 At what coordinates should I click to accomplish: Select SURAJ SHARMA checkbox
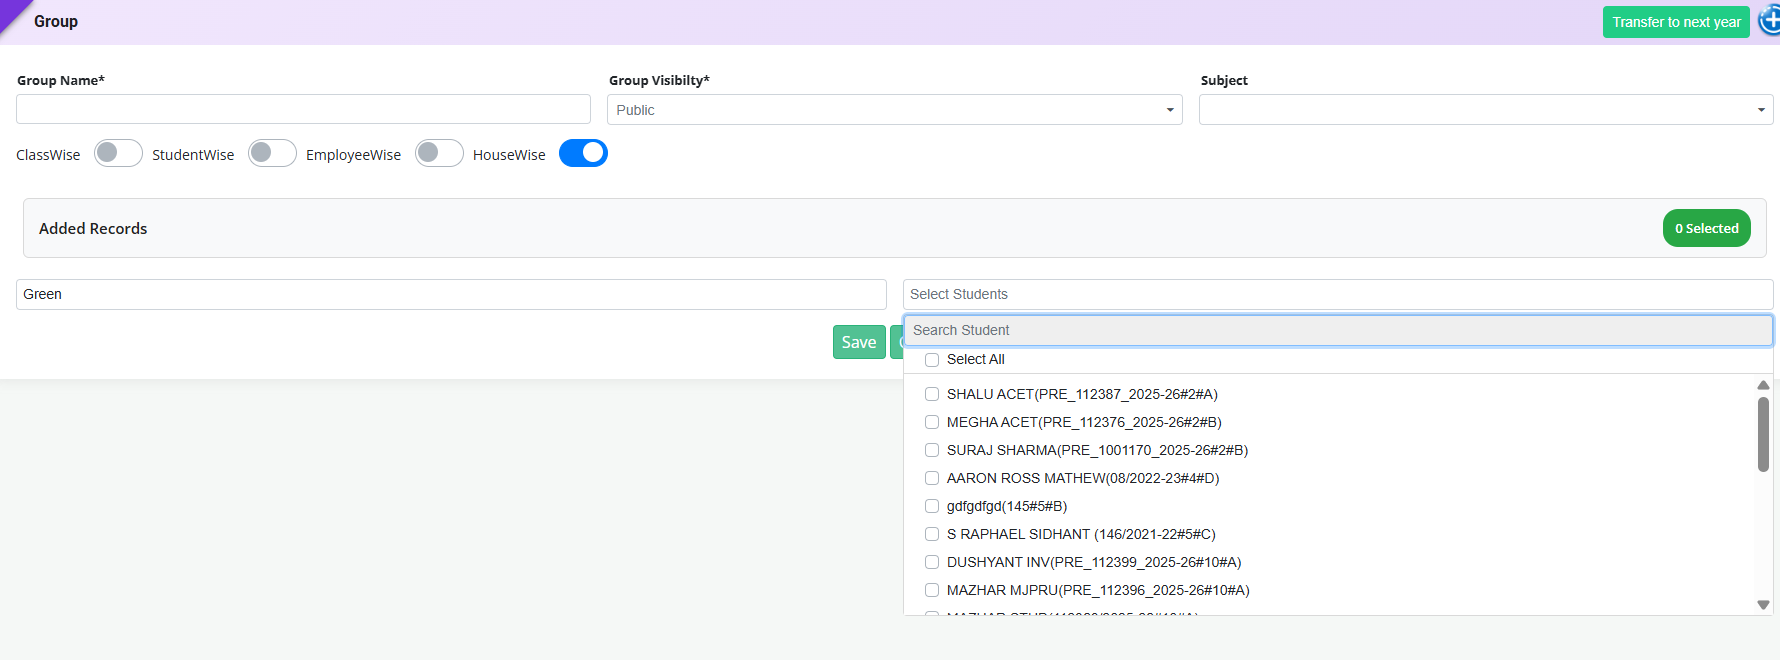[x=932, y=450]
